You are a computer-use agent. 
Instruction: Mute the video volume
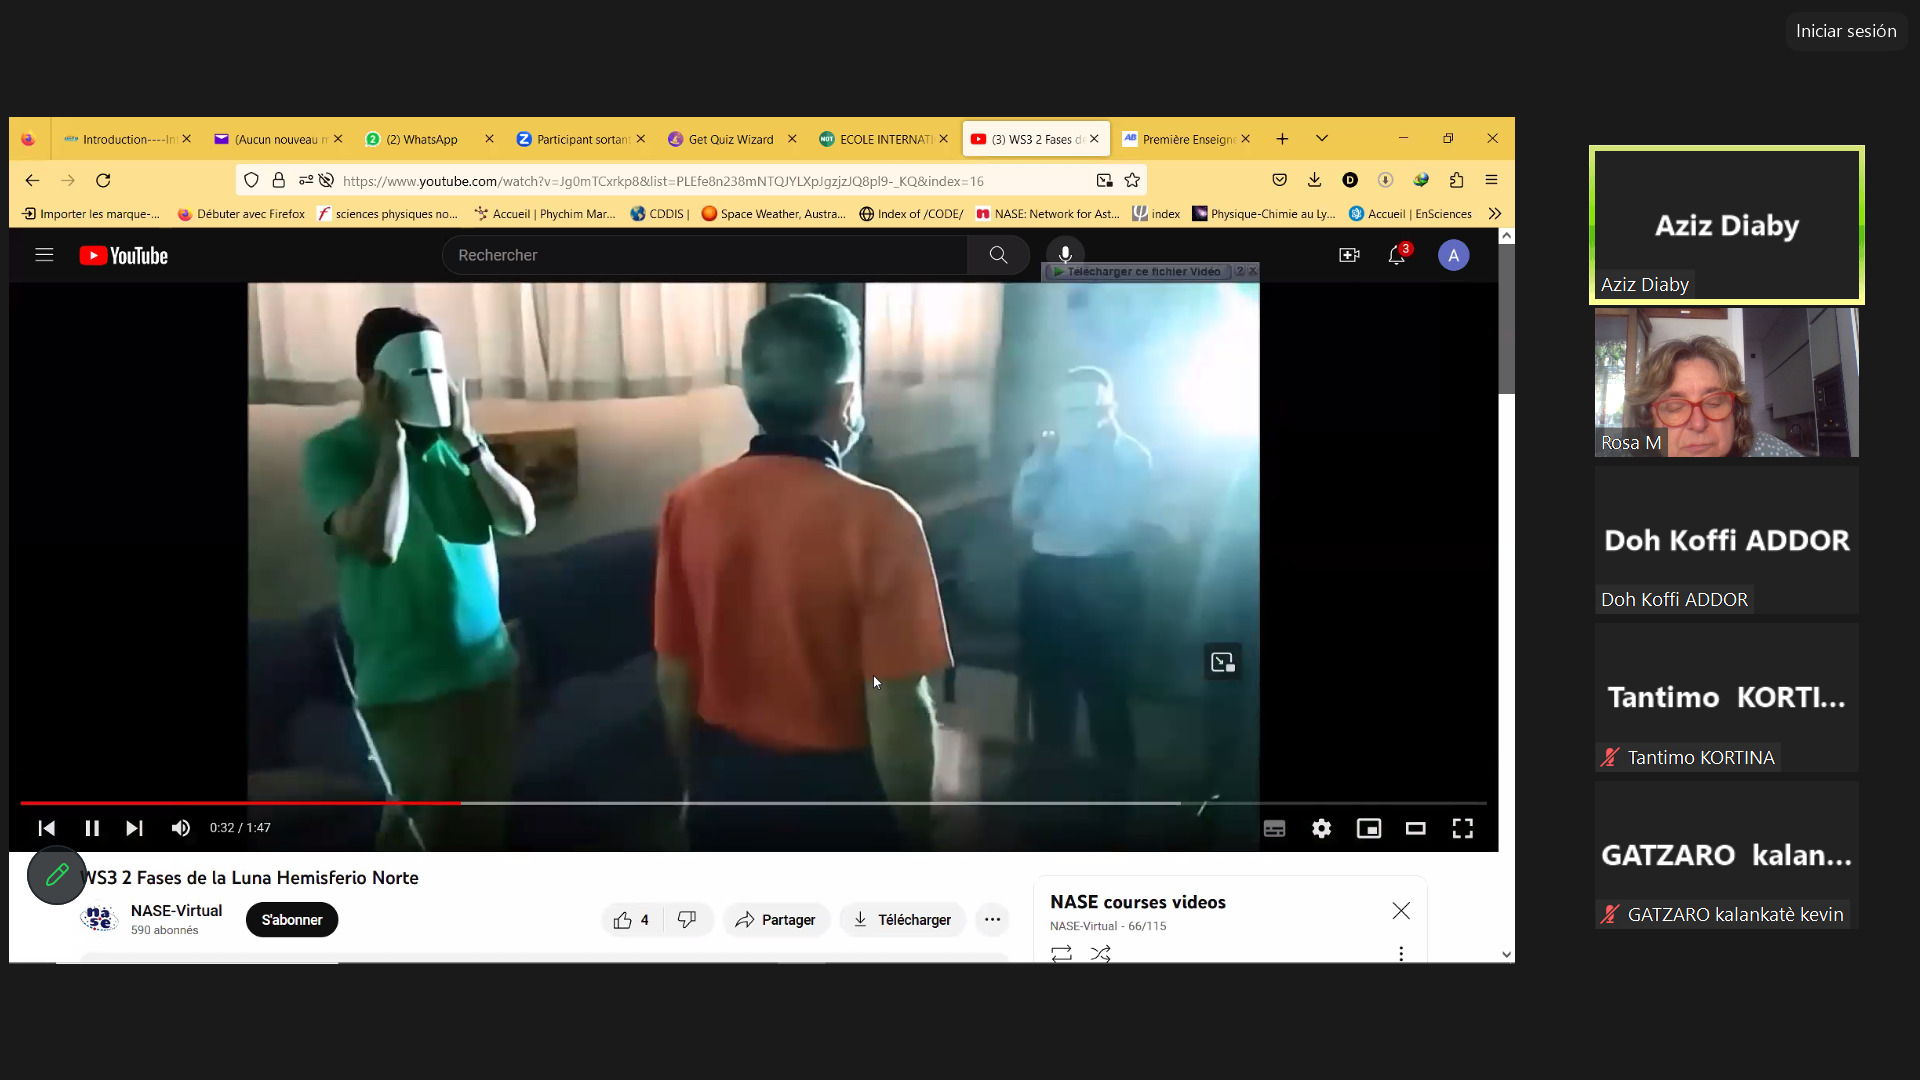(181, 828)
